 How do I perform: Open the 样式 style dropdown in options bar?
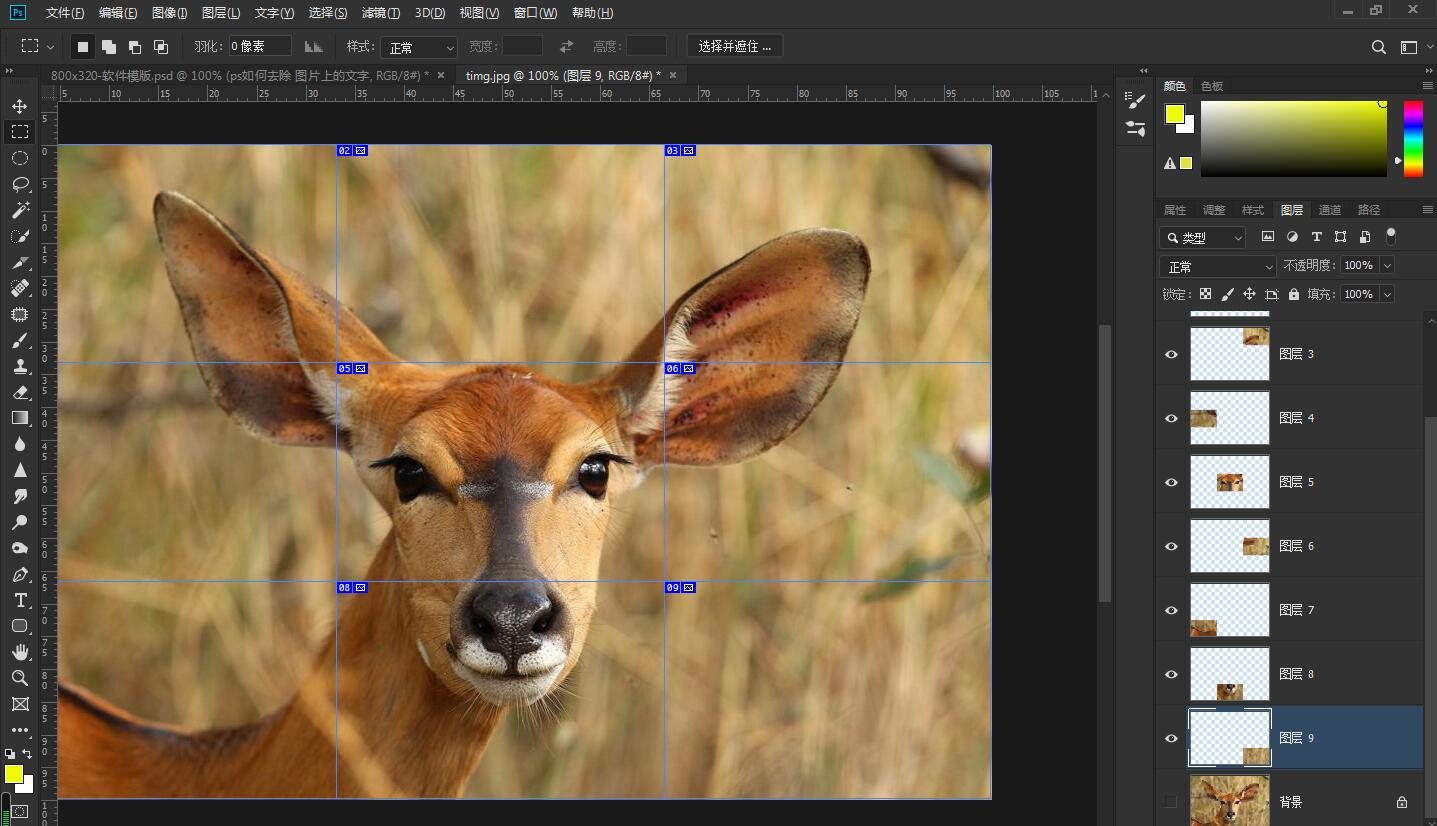pyautogui.click(x=419, y=47)
